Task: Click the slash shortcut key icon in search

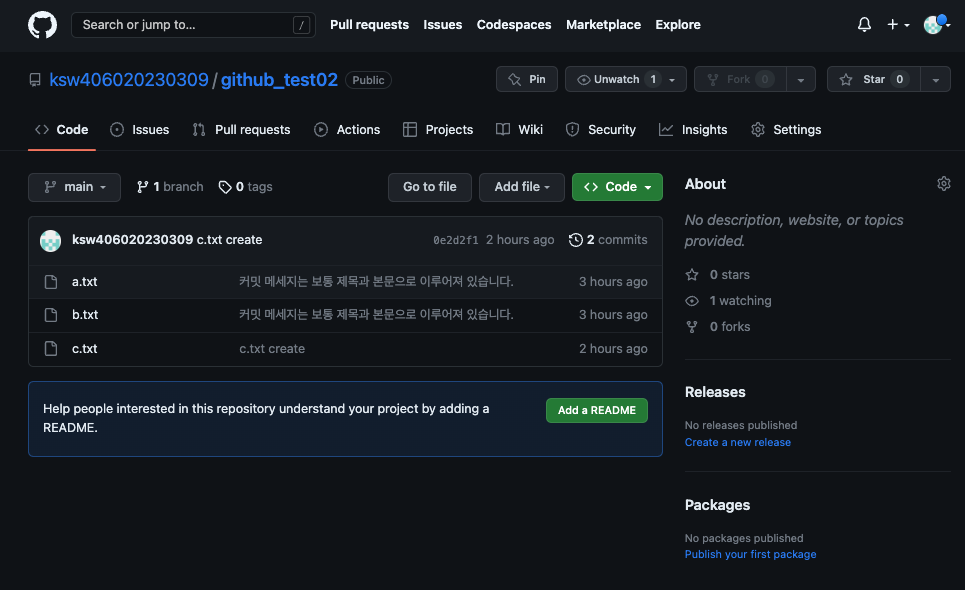Action: pyautogui.click(x=301, y=25)
